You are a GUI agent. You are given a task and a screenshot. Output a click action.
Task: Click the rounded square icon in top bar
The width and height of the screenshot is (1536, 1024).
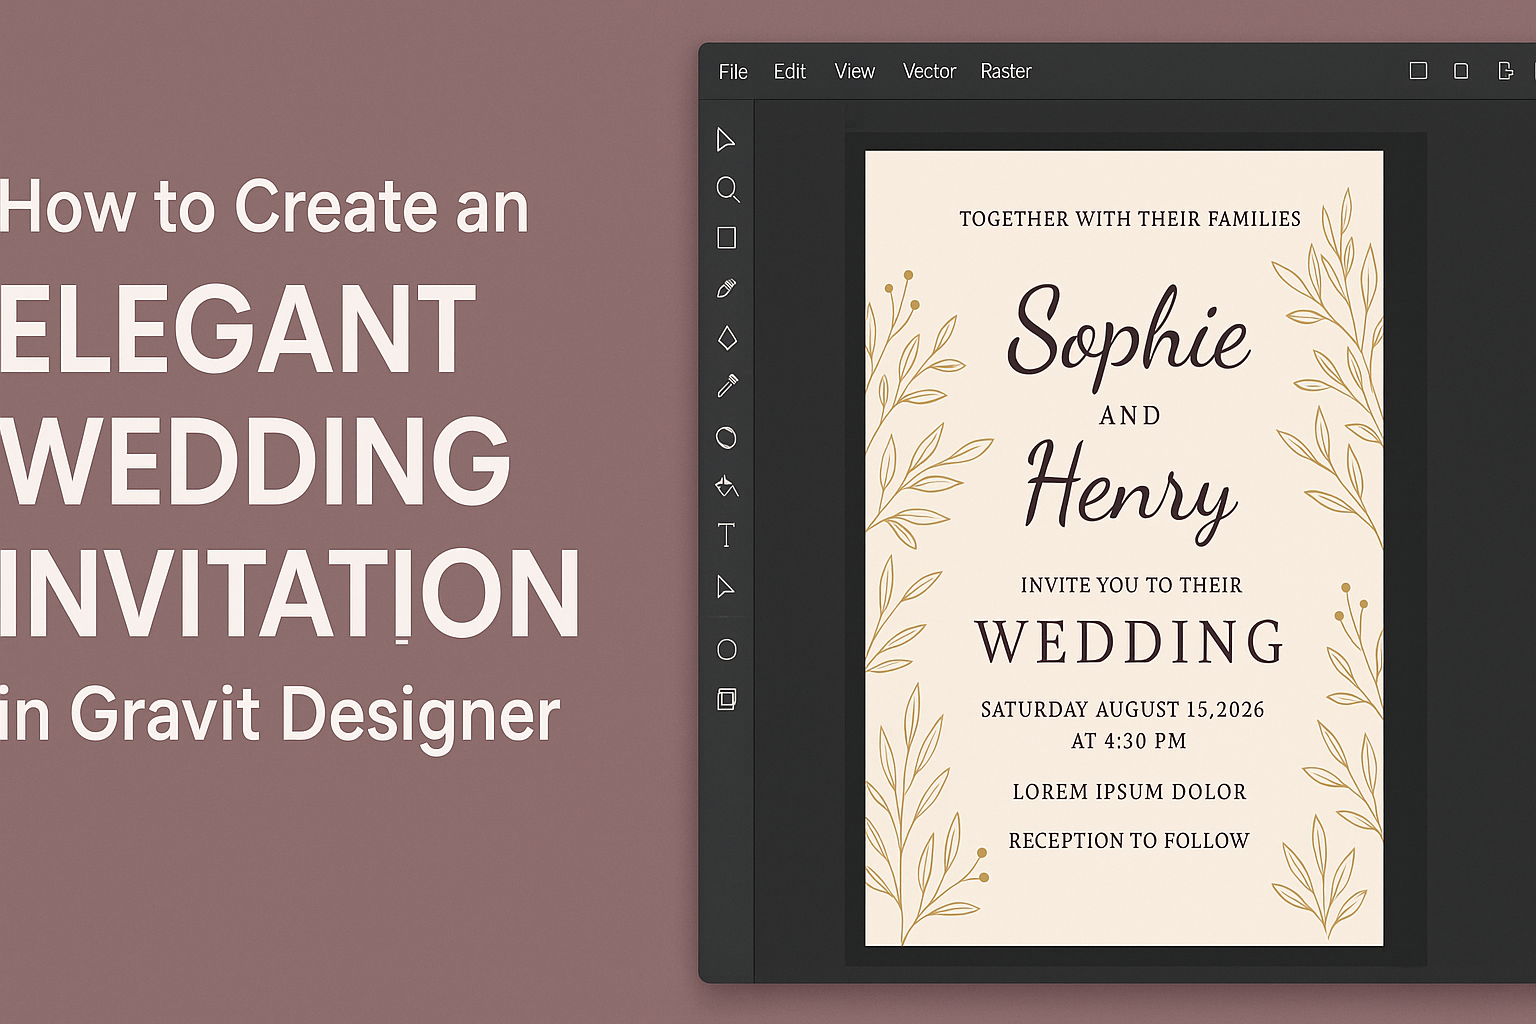1461,71
